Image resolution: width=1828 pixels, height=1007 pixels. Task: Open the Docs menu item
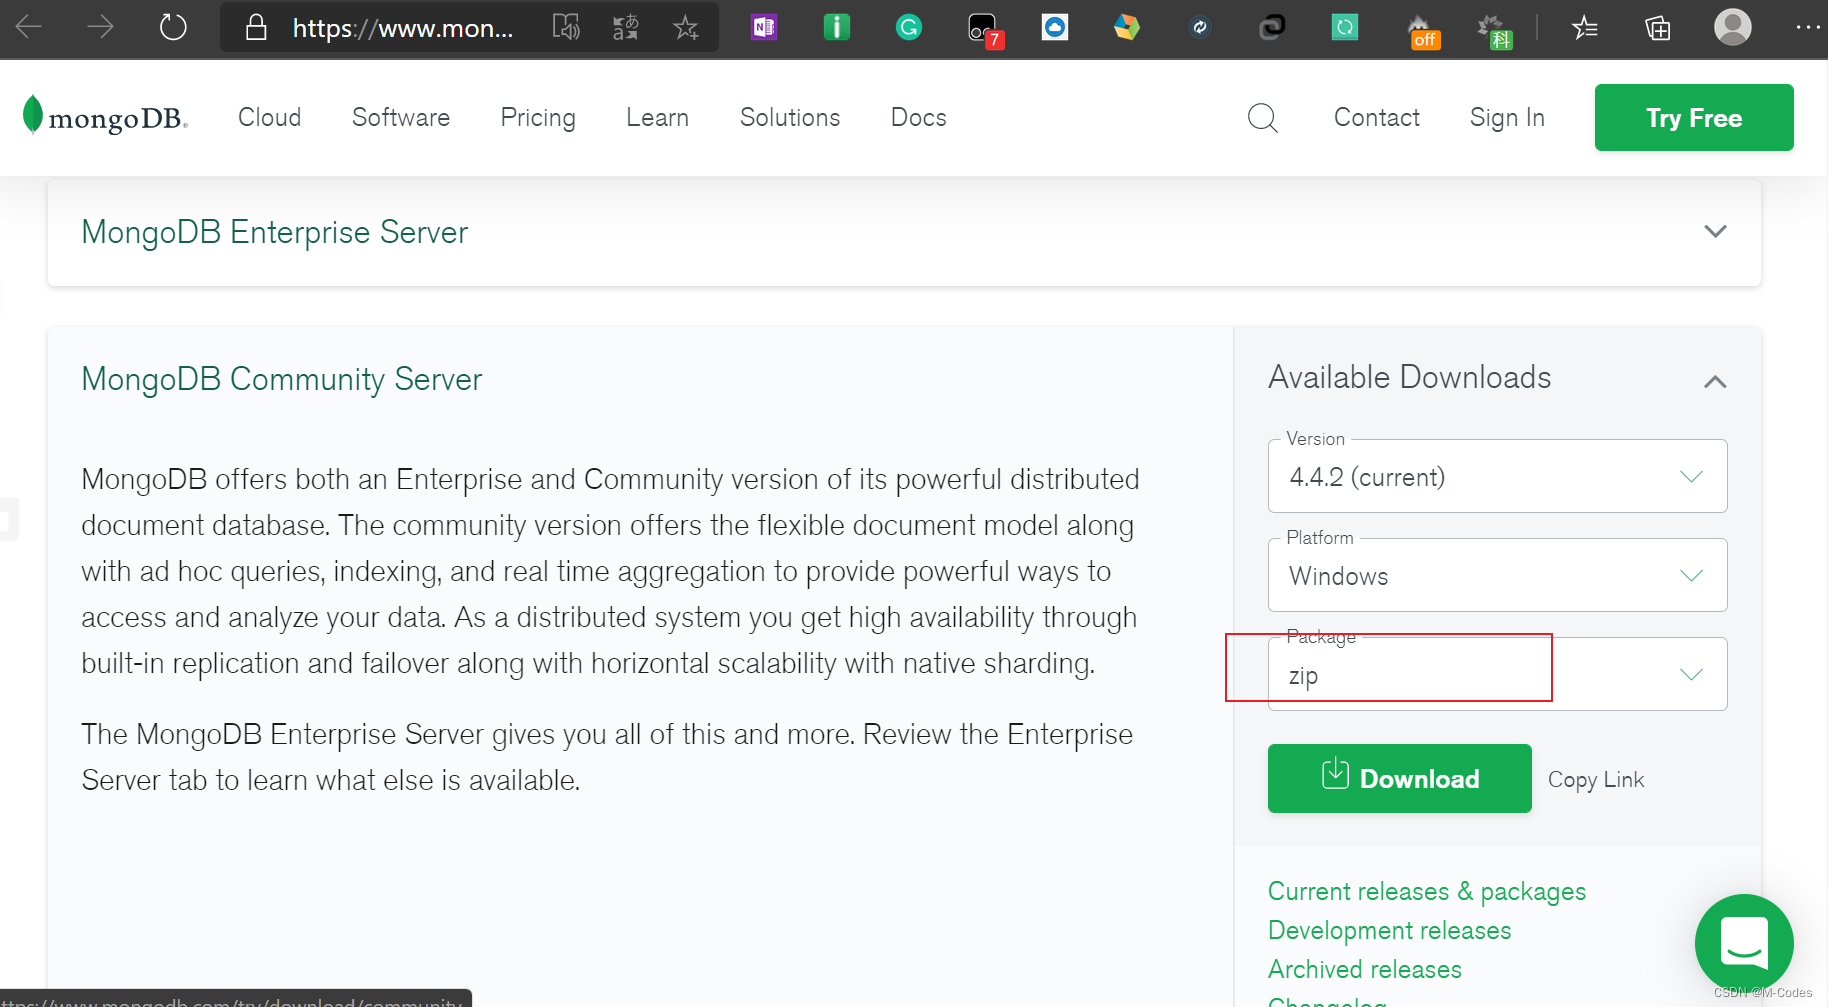[919, 117]
